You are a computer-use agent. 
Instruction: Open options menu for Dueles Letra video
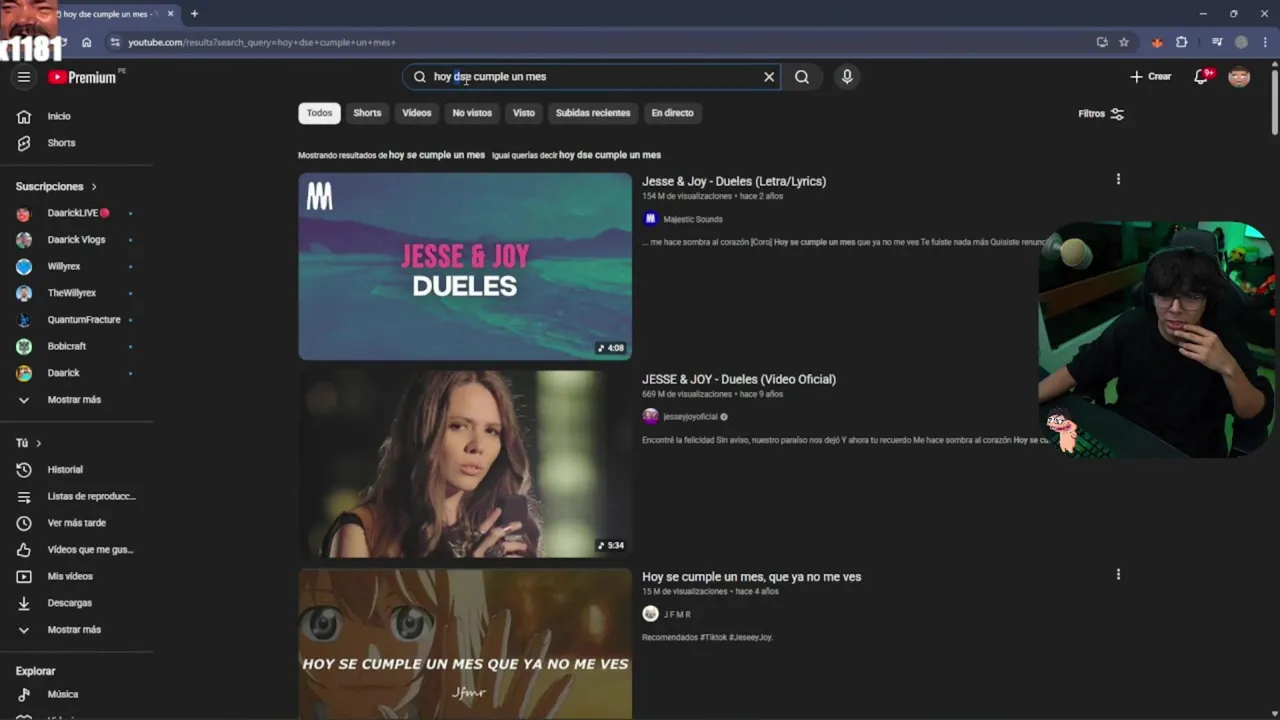click(x=1118, y=179)
